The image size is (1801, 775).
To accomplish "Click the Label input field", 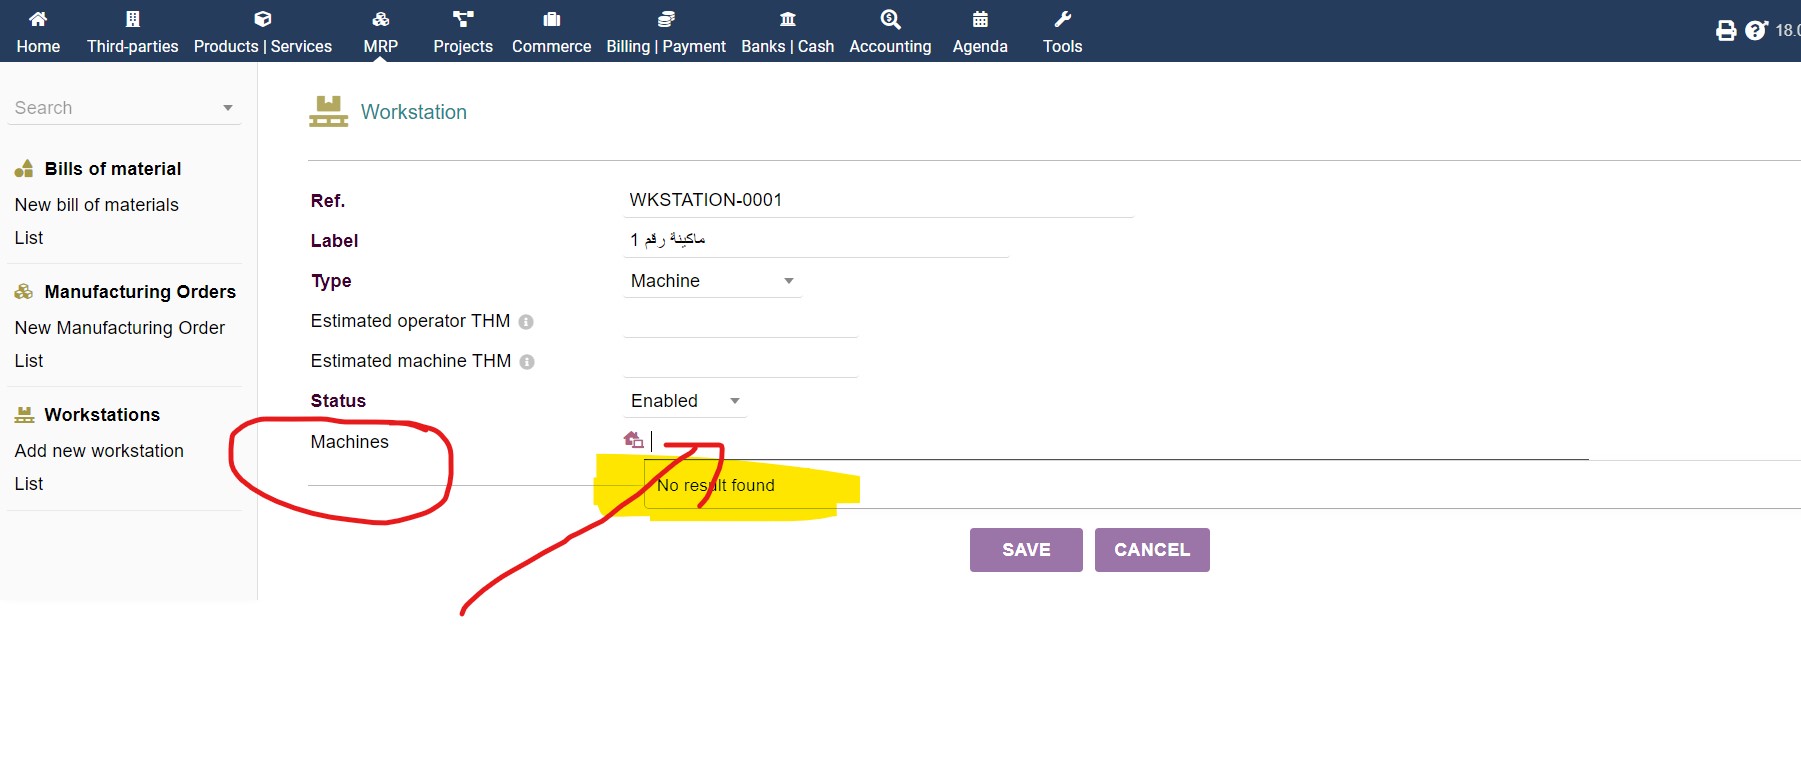I will (x=816, y=240).
